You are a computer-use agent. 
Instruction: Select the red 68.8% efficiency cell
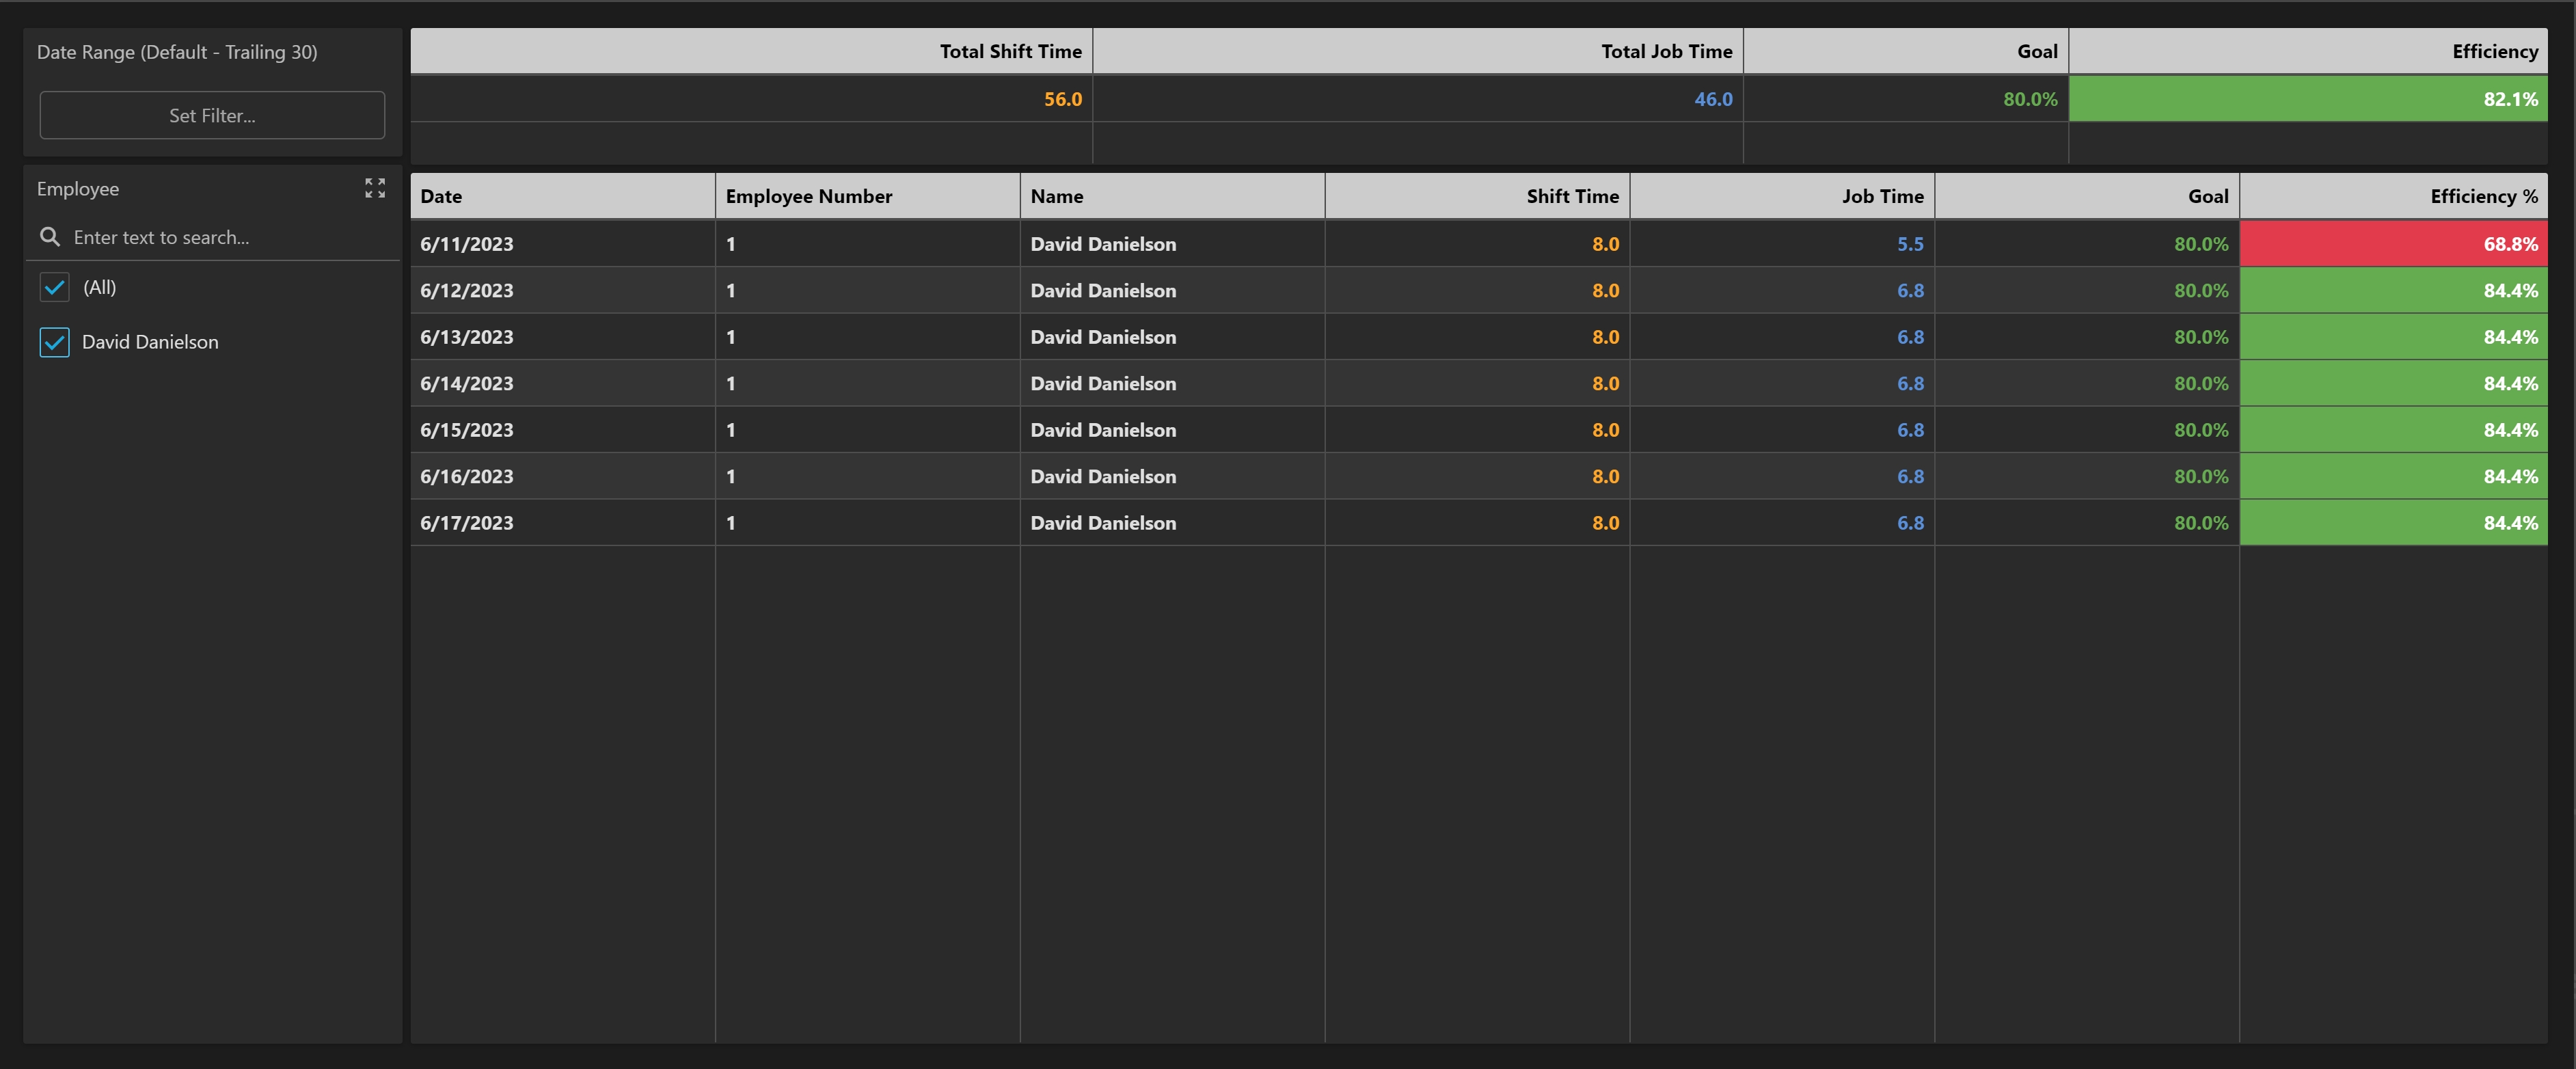pyautogui.click(x=2392, y=244)
